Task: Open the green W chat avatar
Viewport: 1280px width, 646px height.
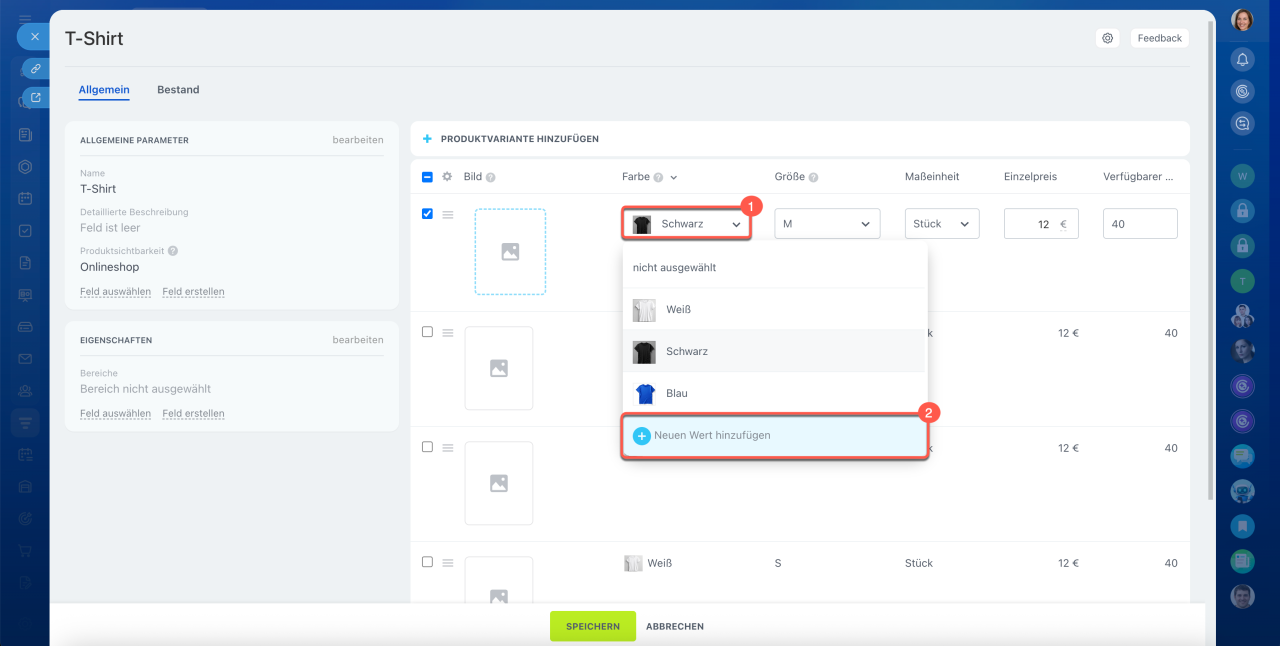Action: (1242, 176)
